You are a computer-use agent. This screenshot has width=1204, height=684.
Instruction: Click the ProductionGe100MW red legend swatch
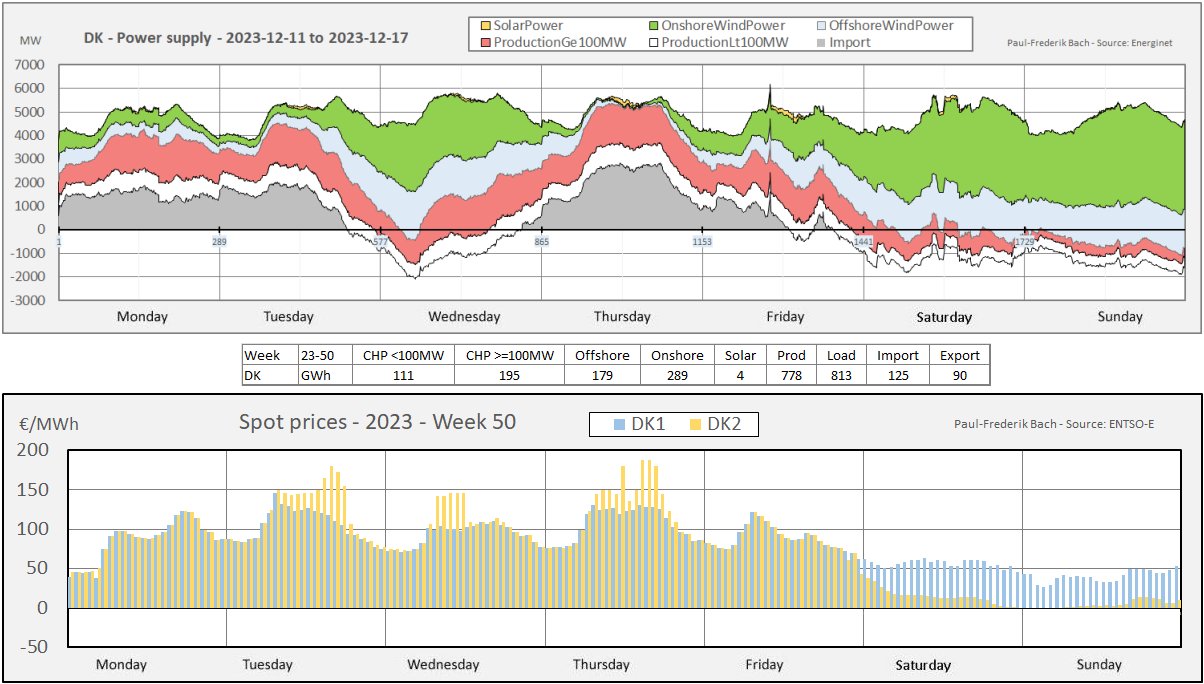487,42
